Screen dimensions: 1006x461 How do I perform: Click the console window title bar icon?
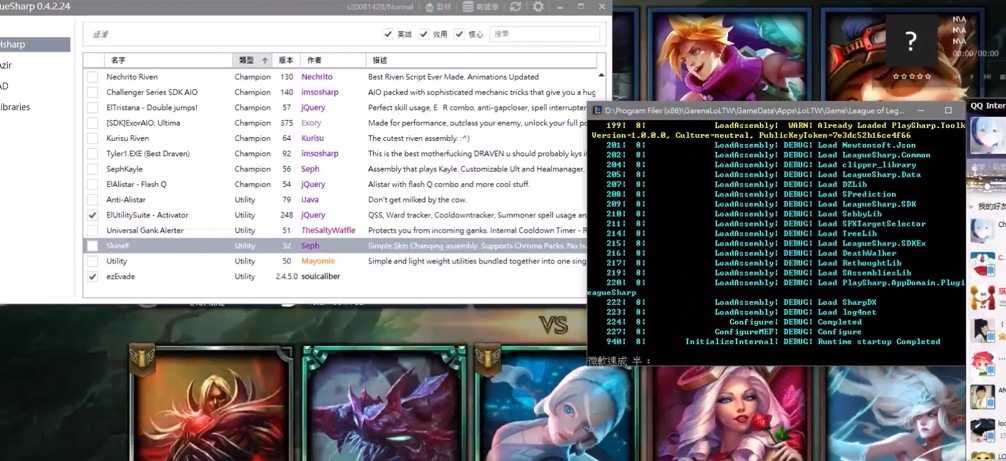coord(597,111)
